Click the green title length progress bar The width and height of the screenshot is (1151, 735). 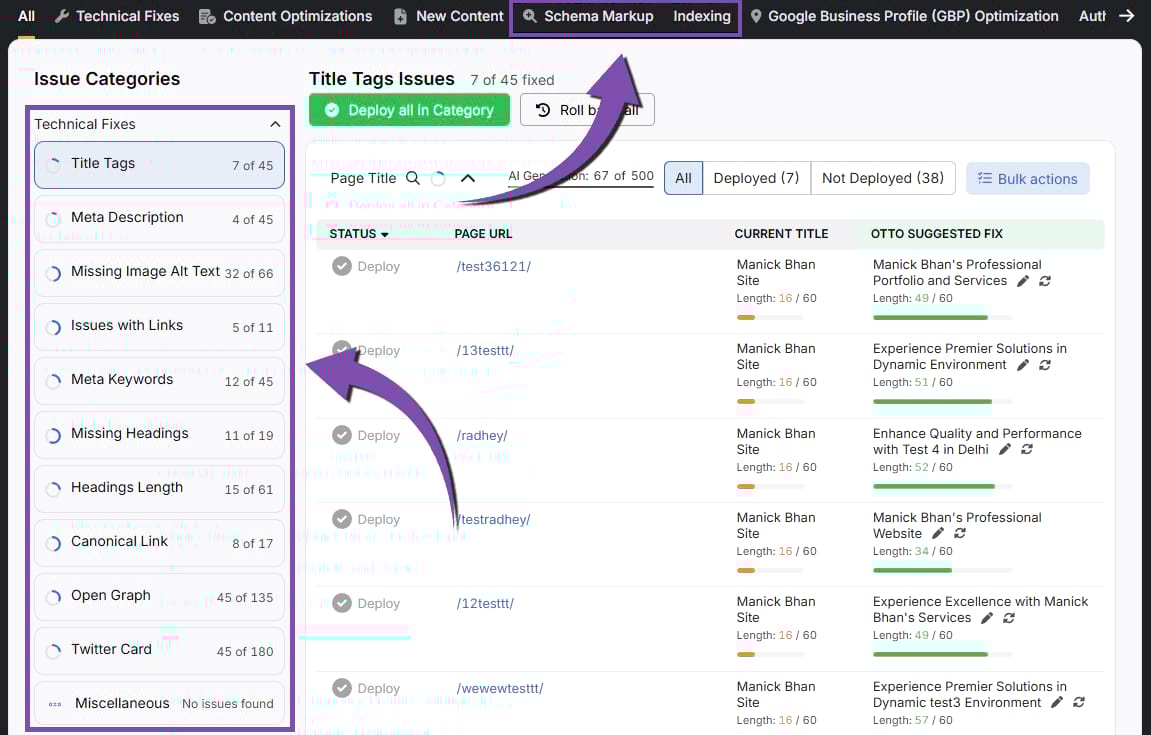(x=931, y=316)
